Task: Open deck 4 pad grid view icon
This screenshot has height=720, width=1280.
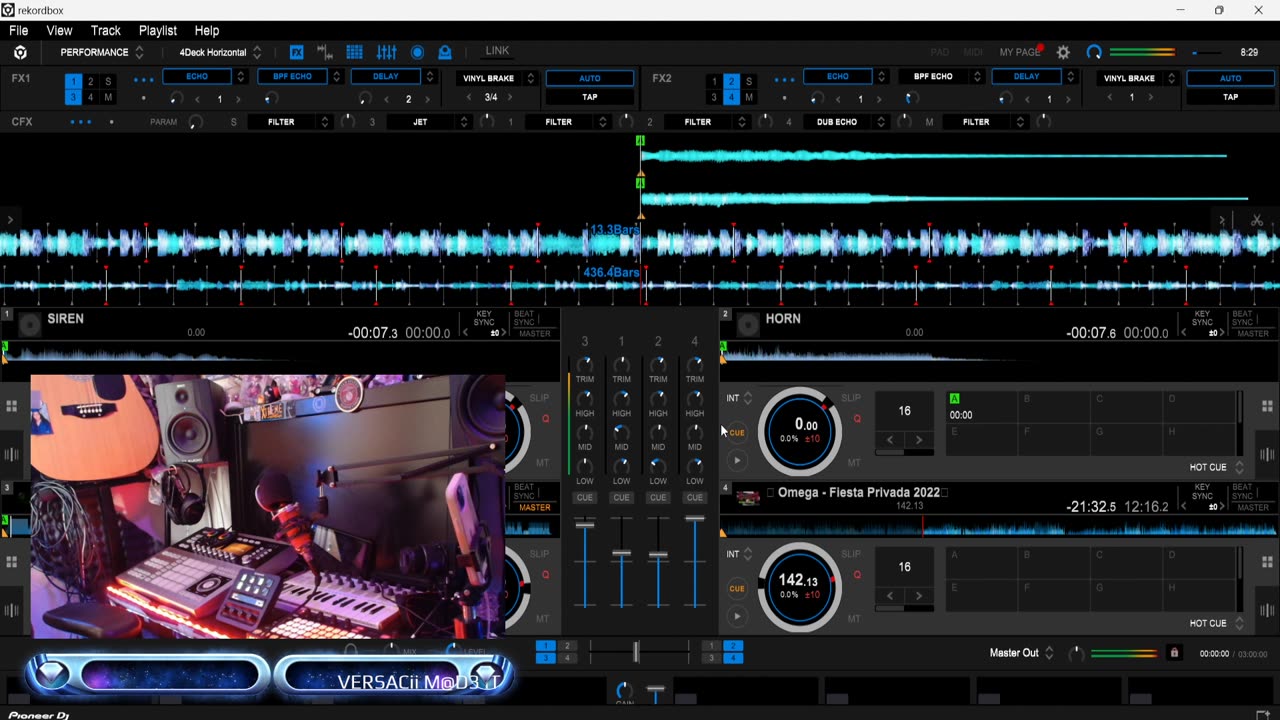Action: pos(1267,562)
